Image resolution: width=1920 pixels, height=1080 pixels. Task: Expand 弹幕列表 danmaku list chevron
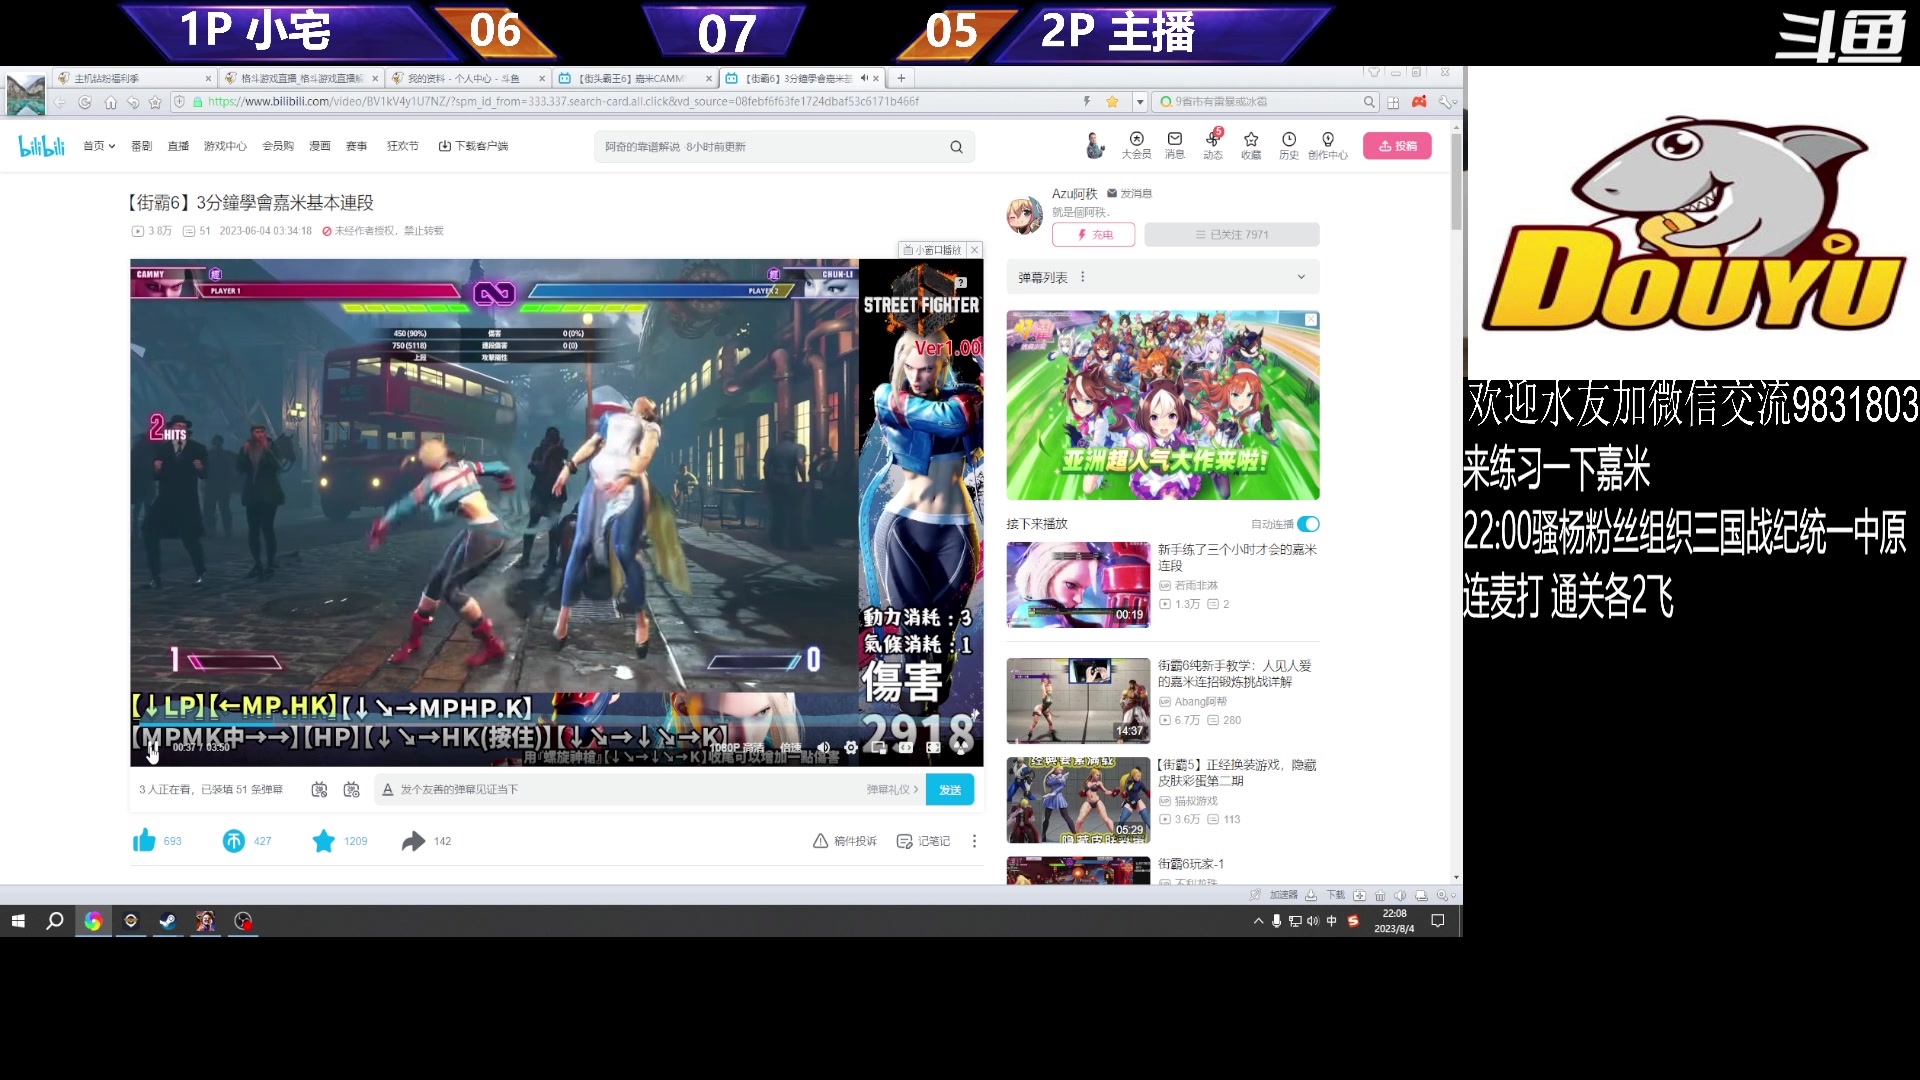coord(1301,277)
